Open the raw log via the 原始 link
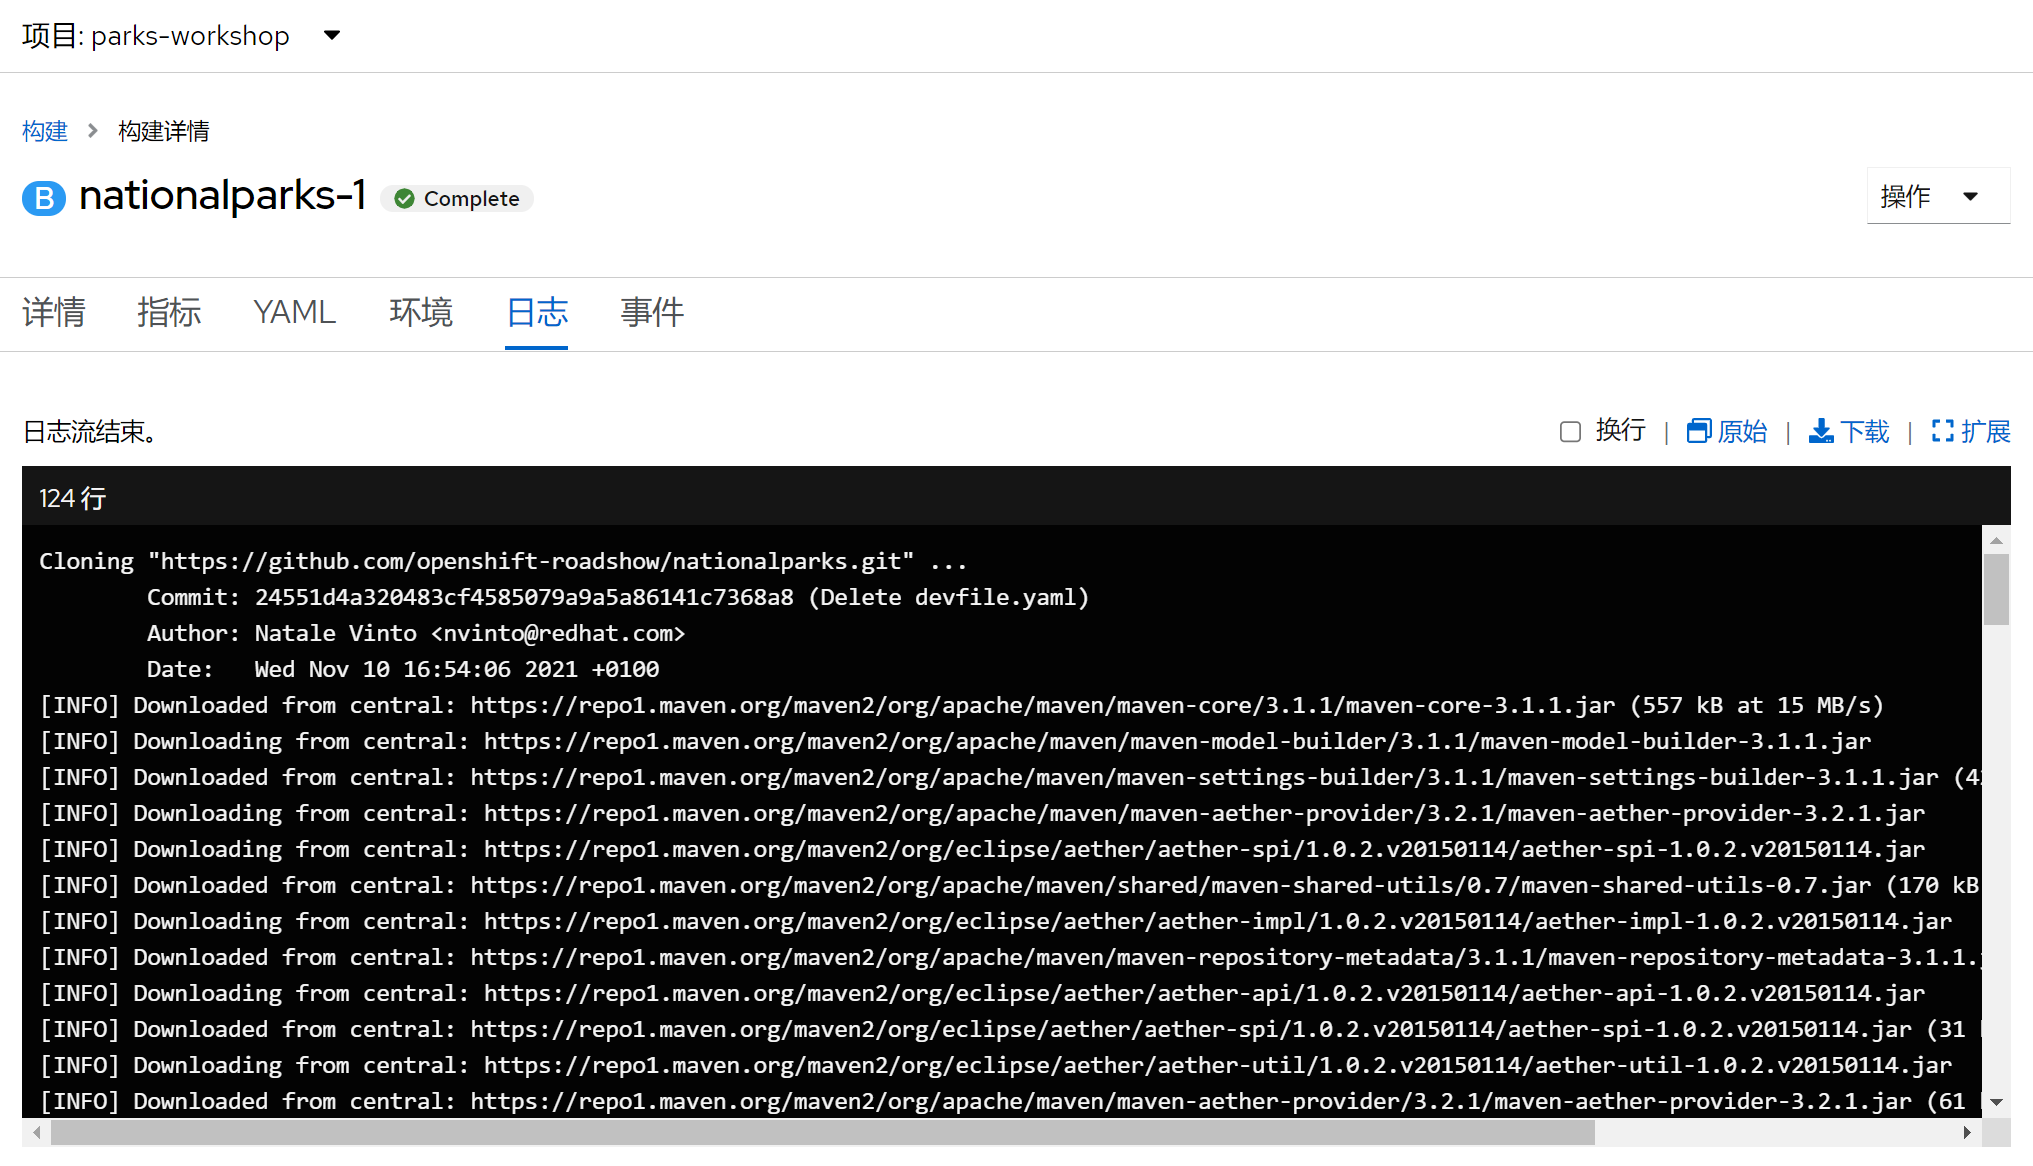 (x=1743, y=430)
